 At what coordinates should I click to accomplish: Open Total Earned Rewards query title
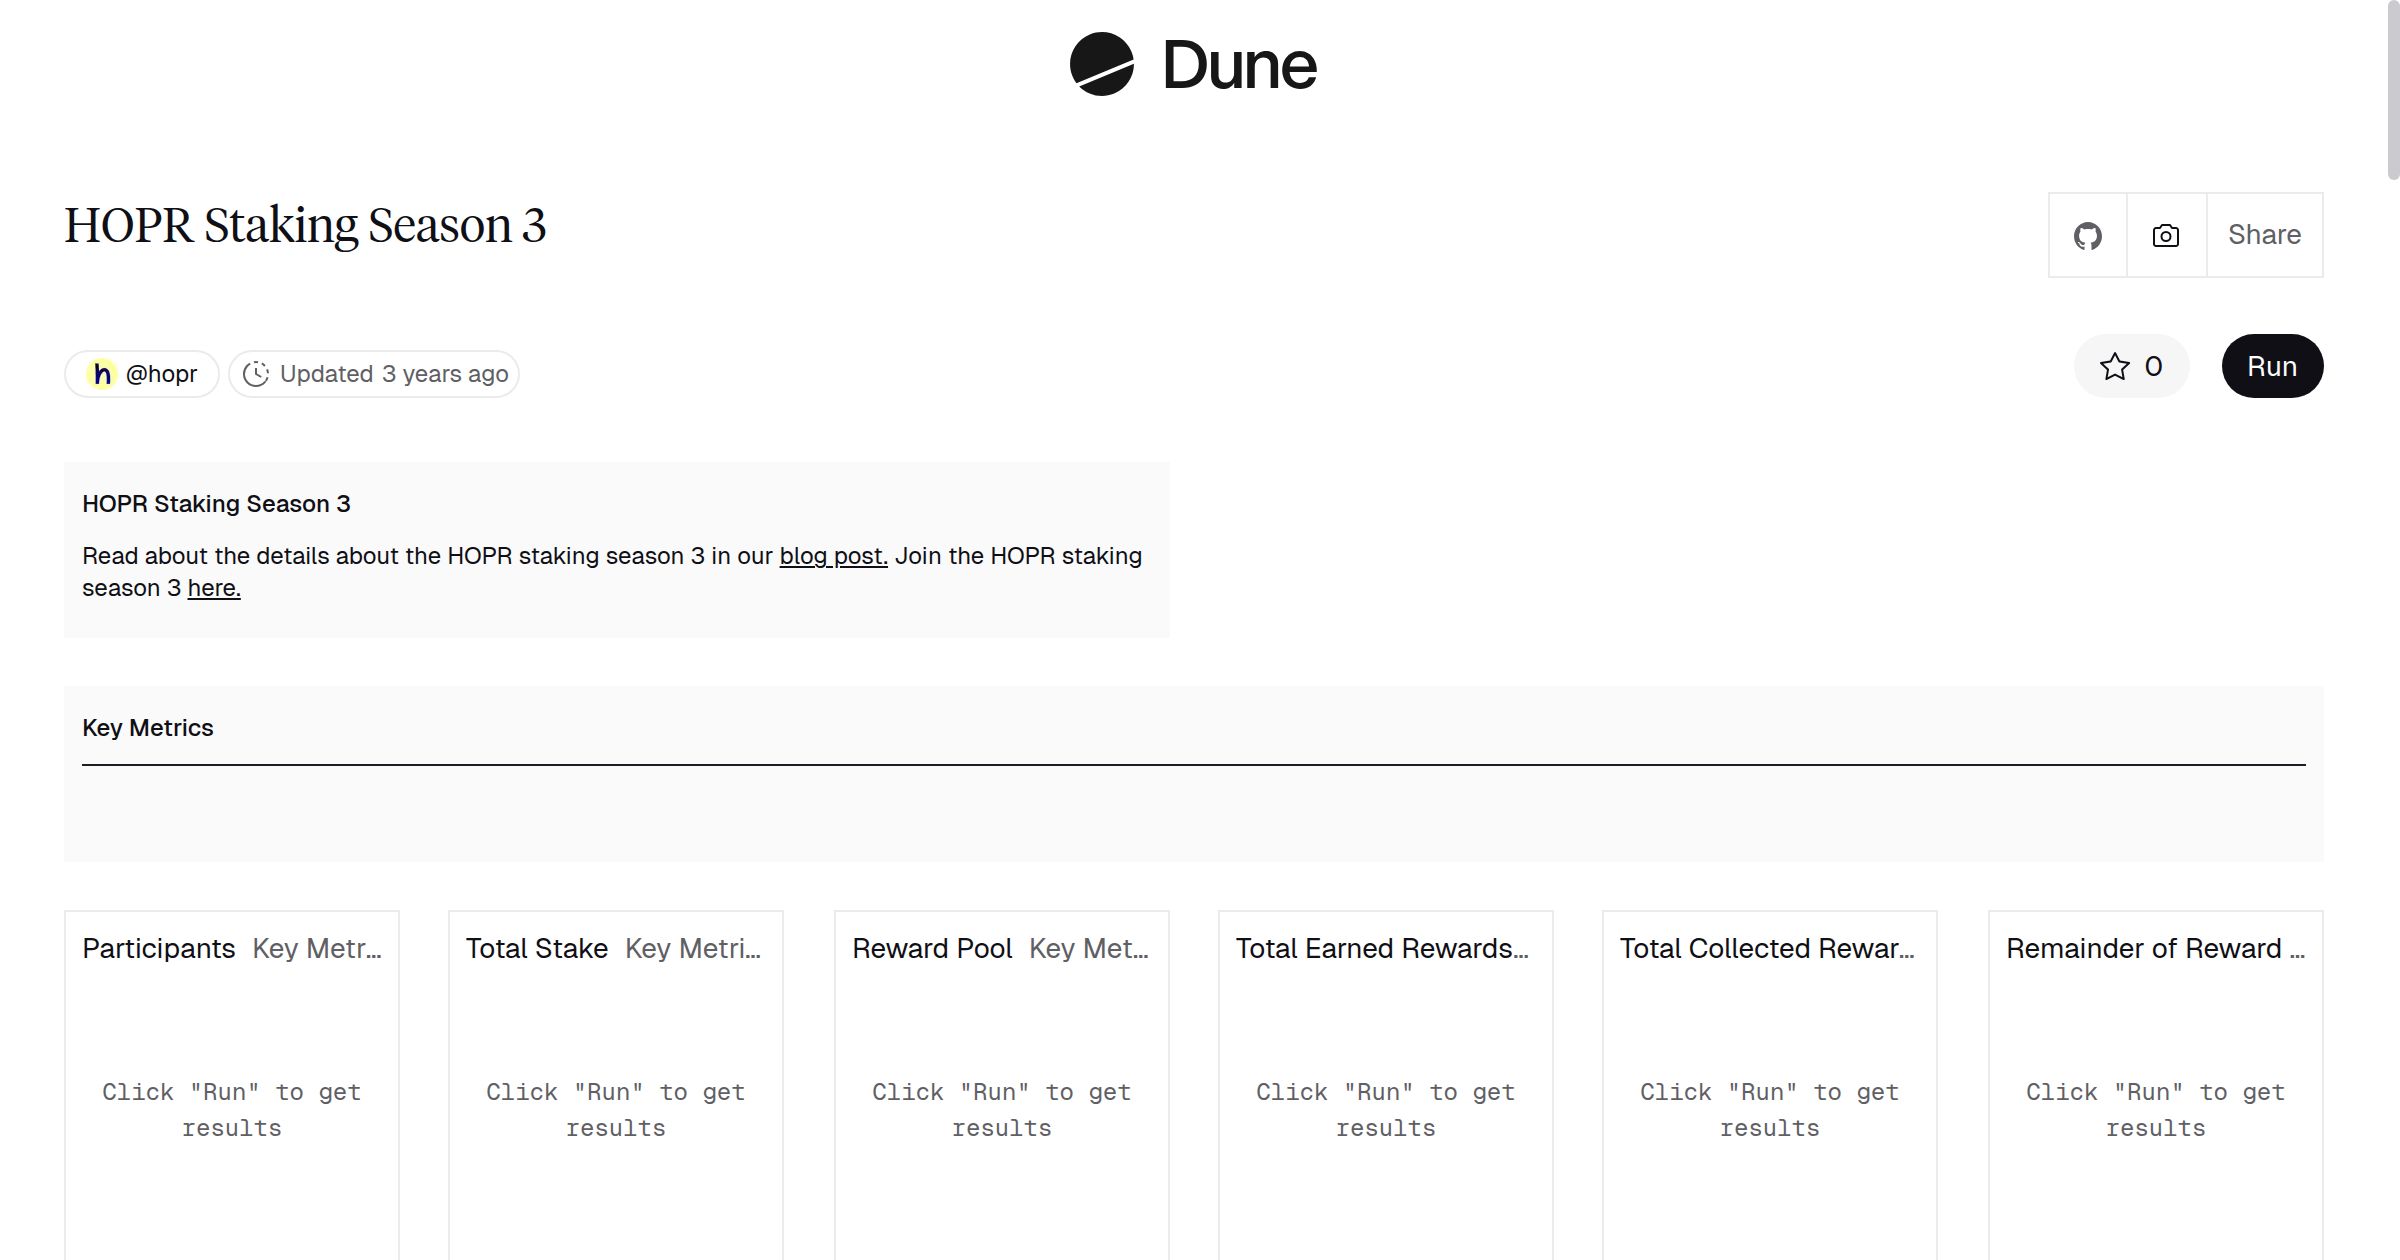click(x=1382, y=948)
